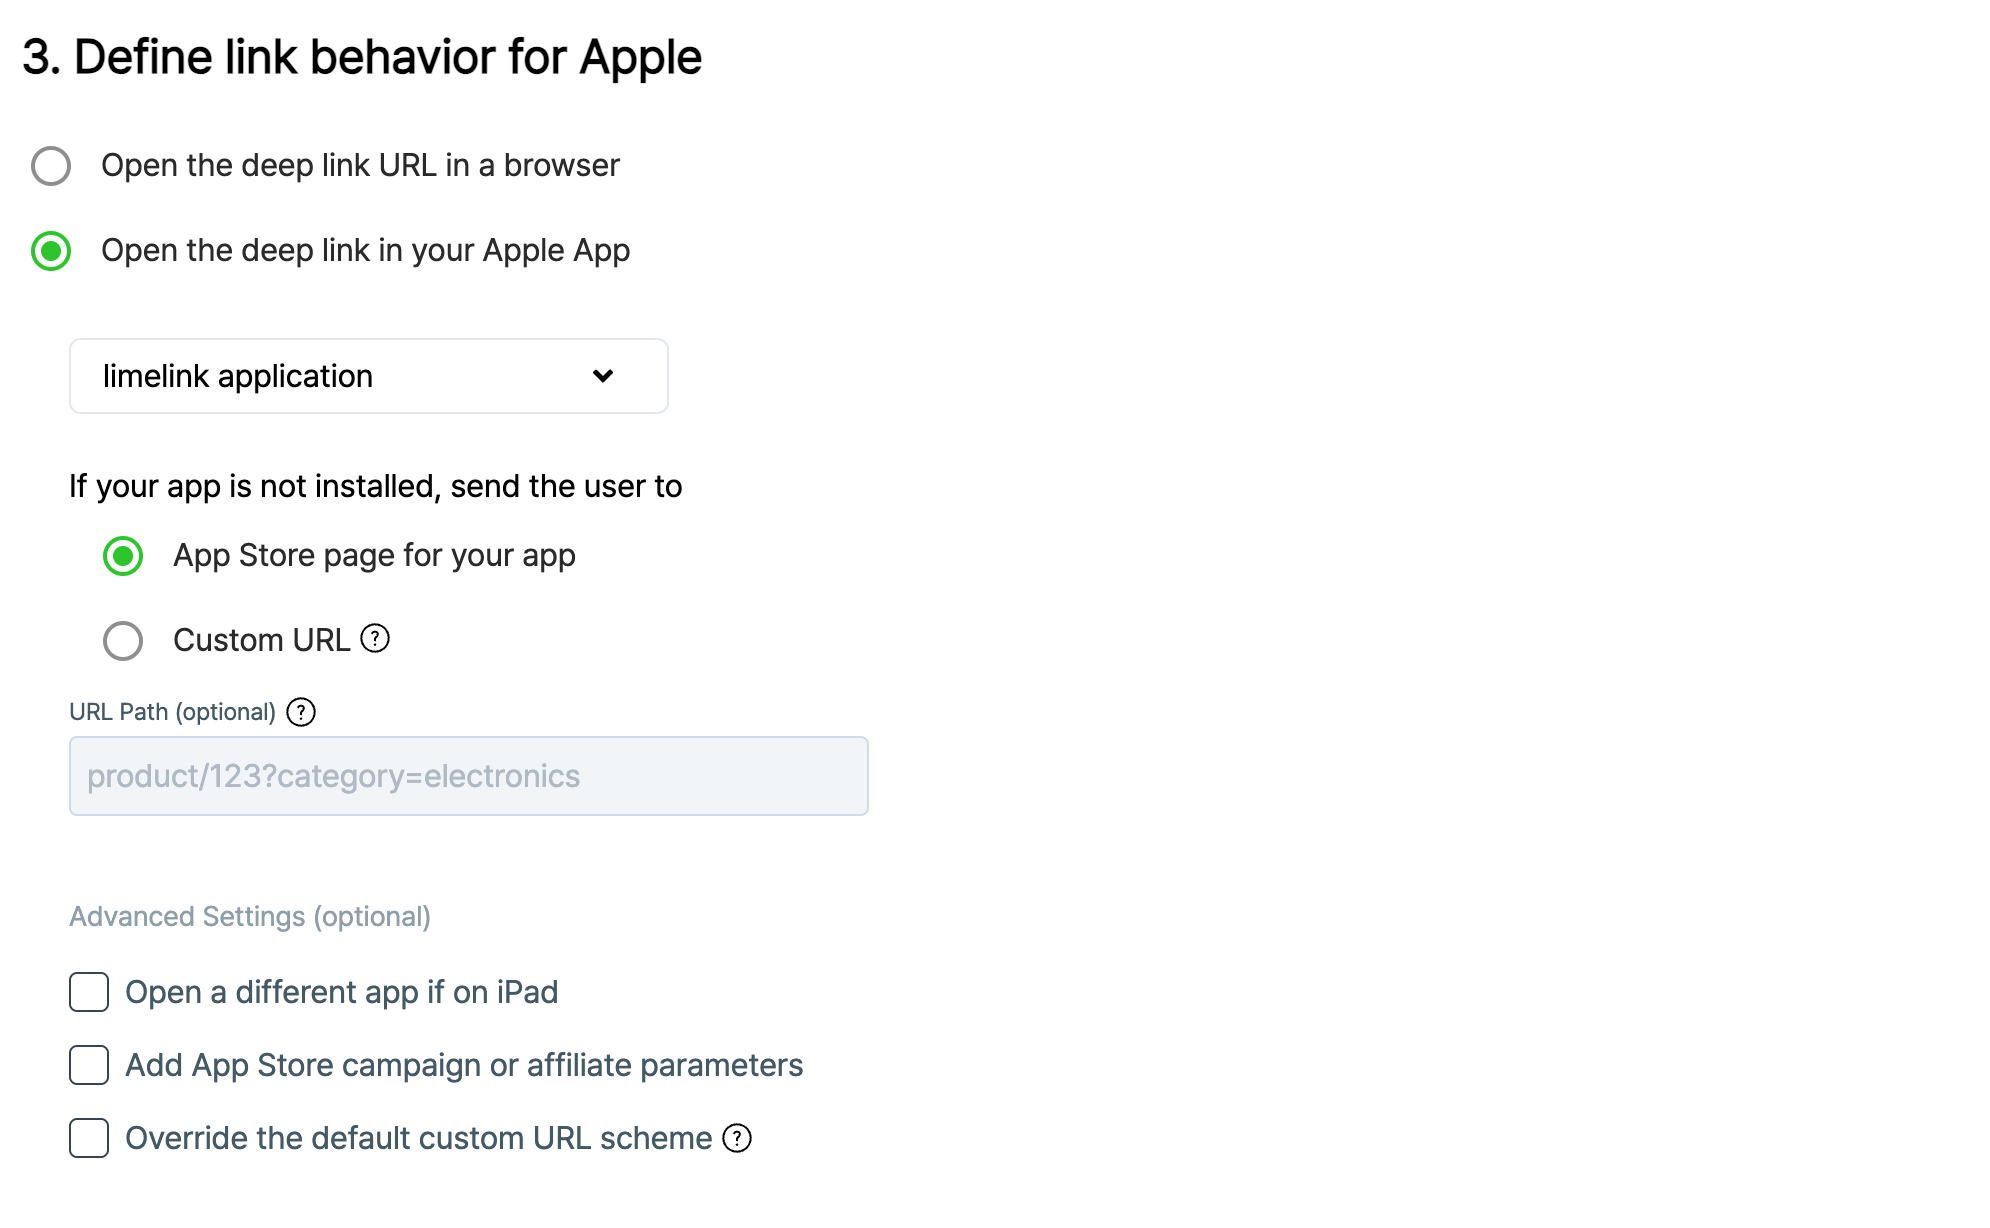Click 'App Store page for your app' label
The height and width of the screenshot is (1228, 1990).
pyautogui.click(x=374, y=555)
